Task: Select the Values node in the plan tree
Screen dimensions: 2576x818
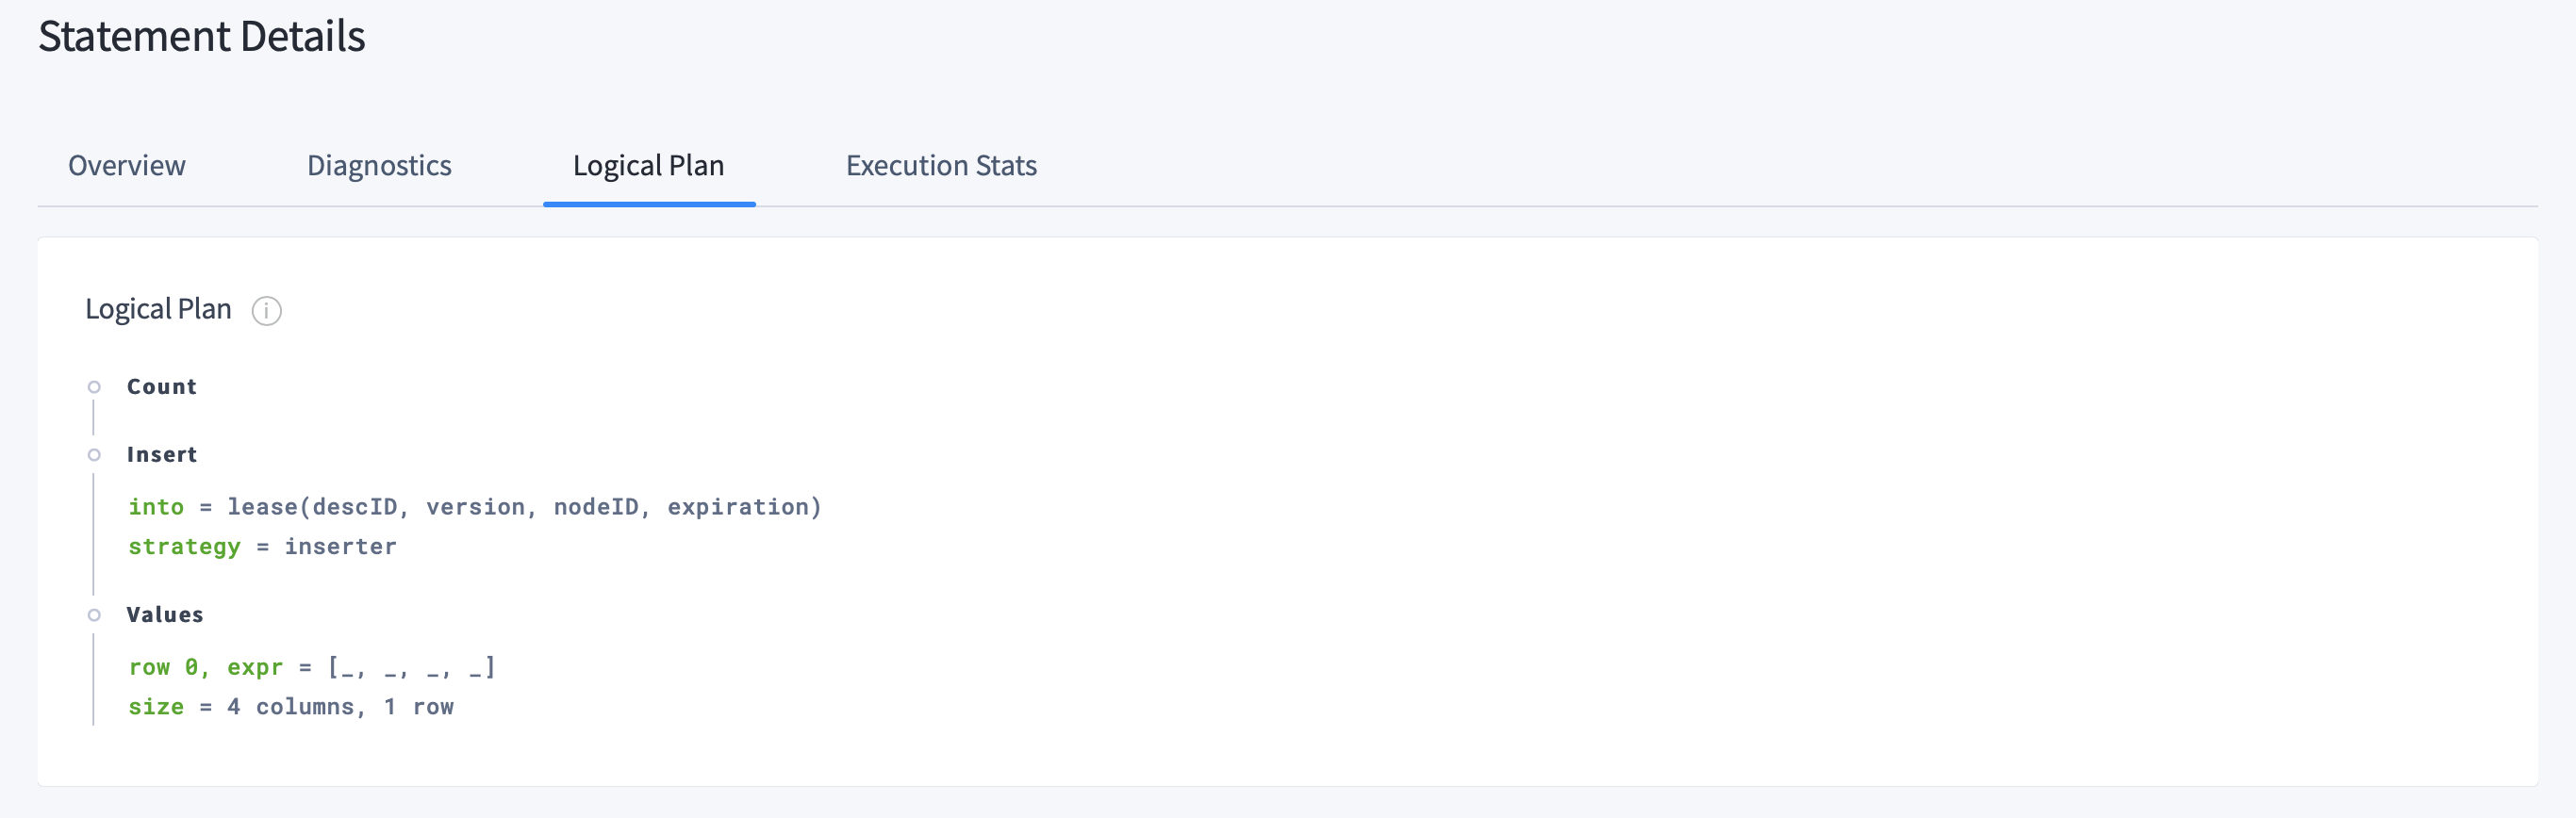Action: (x=165, y=614)
